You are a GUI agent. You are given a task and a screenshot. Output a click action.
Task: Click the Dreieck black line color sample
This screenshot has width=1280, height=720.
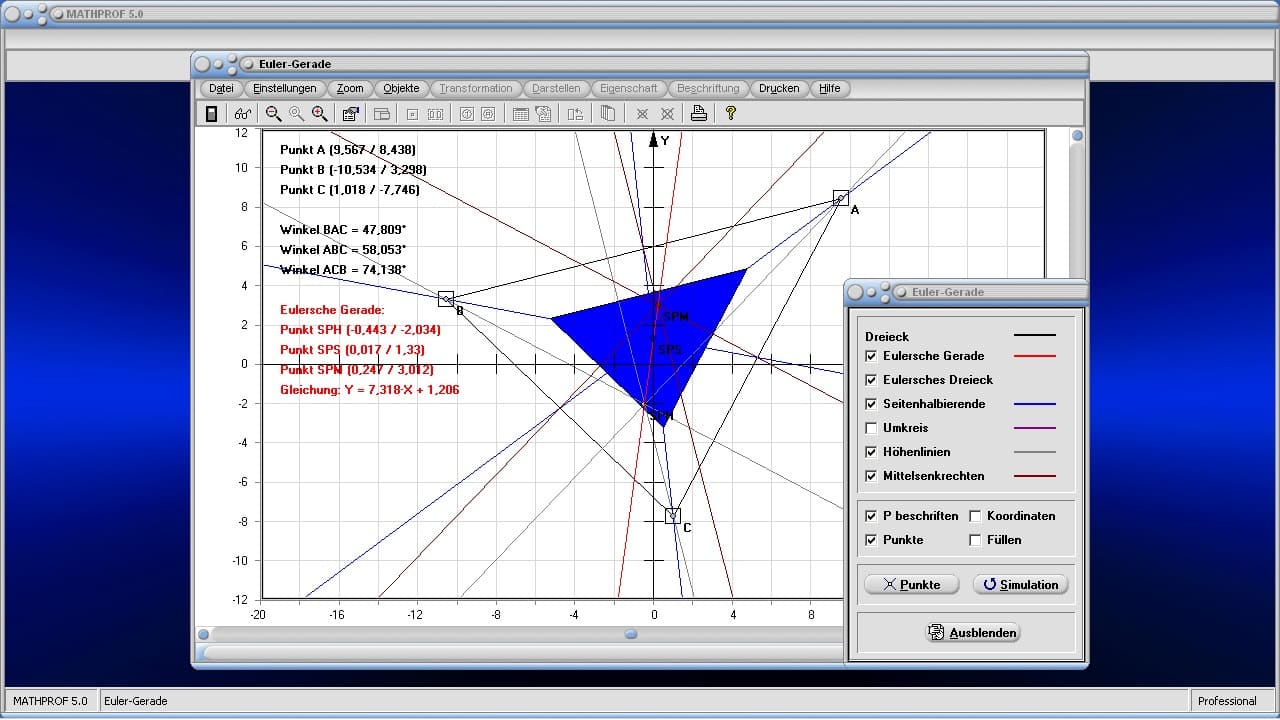click(1035, 337)
